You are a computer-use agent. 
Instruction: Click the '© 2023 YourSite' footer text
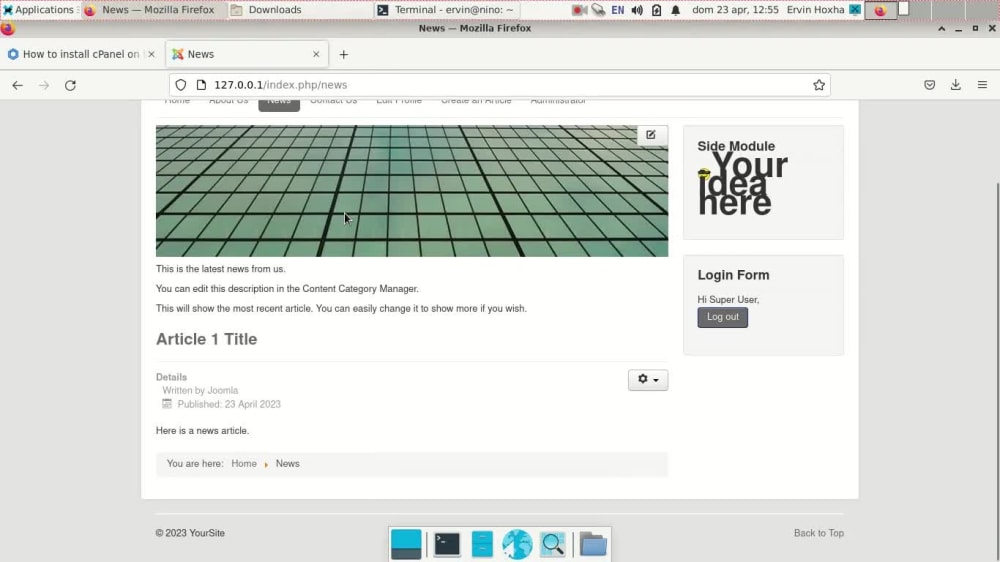tap(190, 533)
